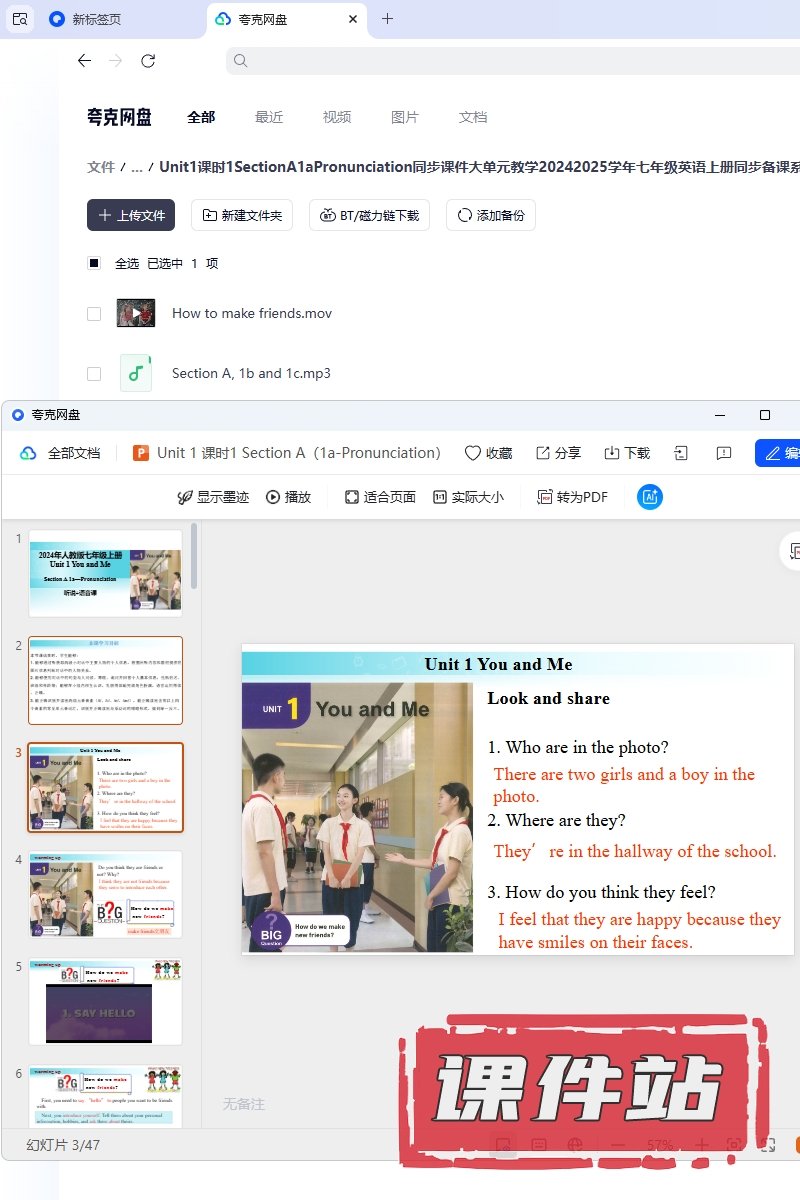Toggle 显示墨迹 ink display
Viewport: 800px width, 1200px height.
(x=212, y=497)
